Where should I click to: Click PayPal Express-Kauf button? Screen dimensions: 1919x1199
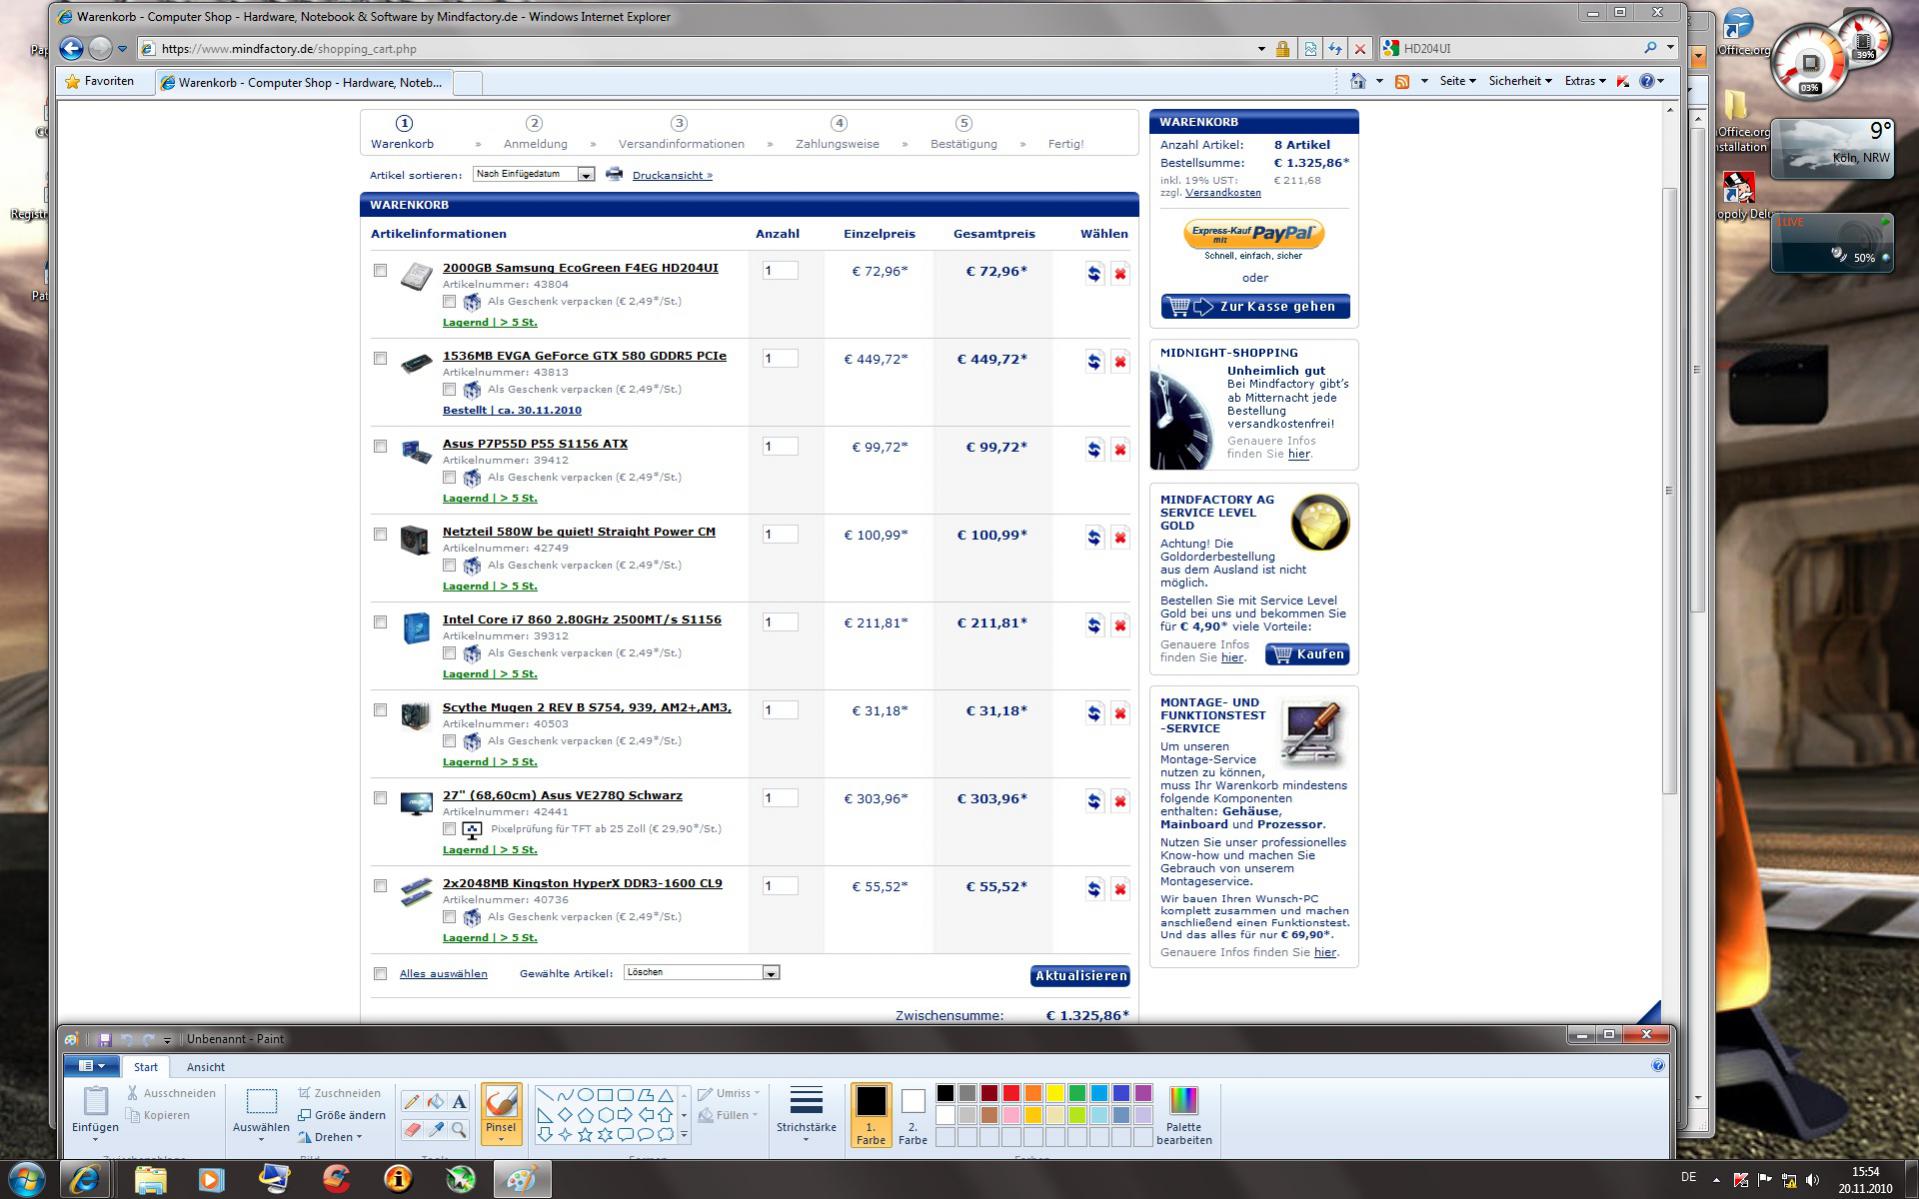click(x=1254, y=234)
